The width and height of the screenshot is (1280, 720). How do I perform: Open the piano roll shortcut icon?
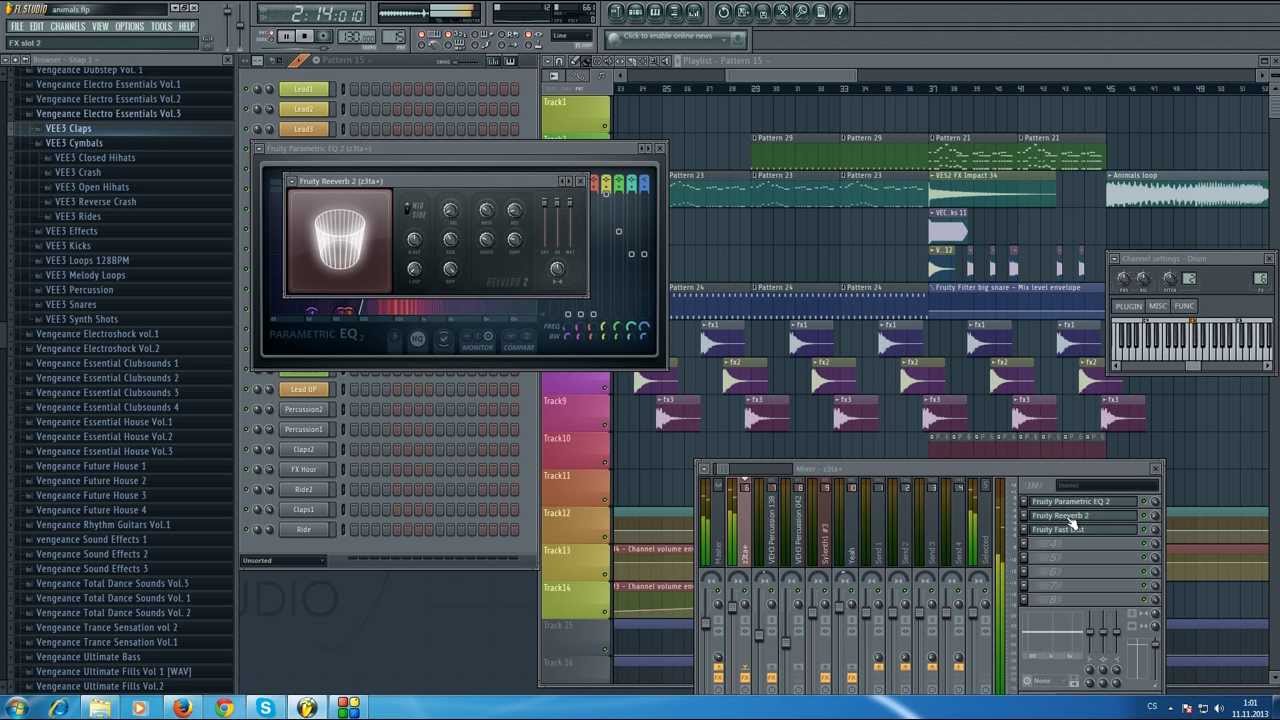point(655,12)
